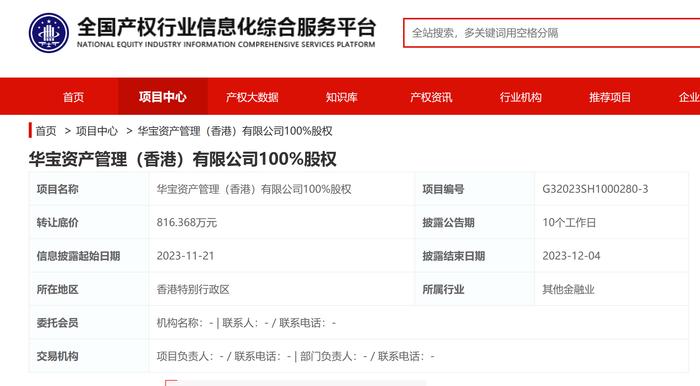
Task: Click the 项目中心 breadcrumb link
Action: 97,131
